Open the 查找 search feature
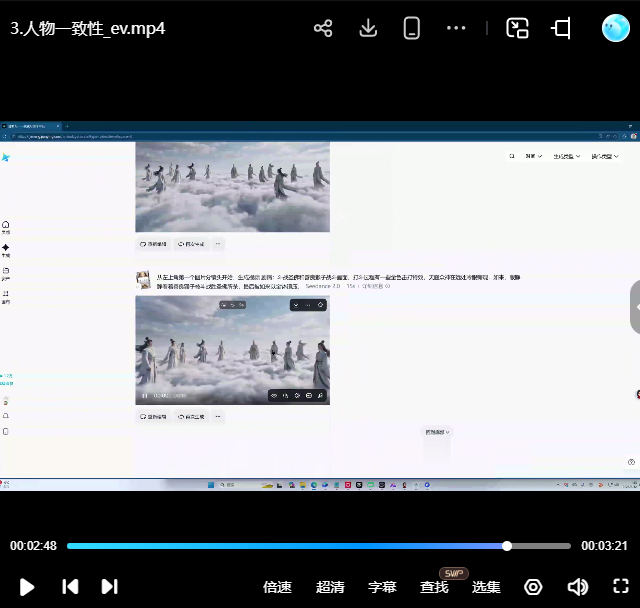This screenshot has height=608, width=640. (x=434, y=587)
